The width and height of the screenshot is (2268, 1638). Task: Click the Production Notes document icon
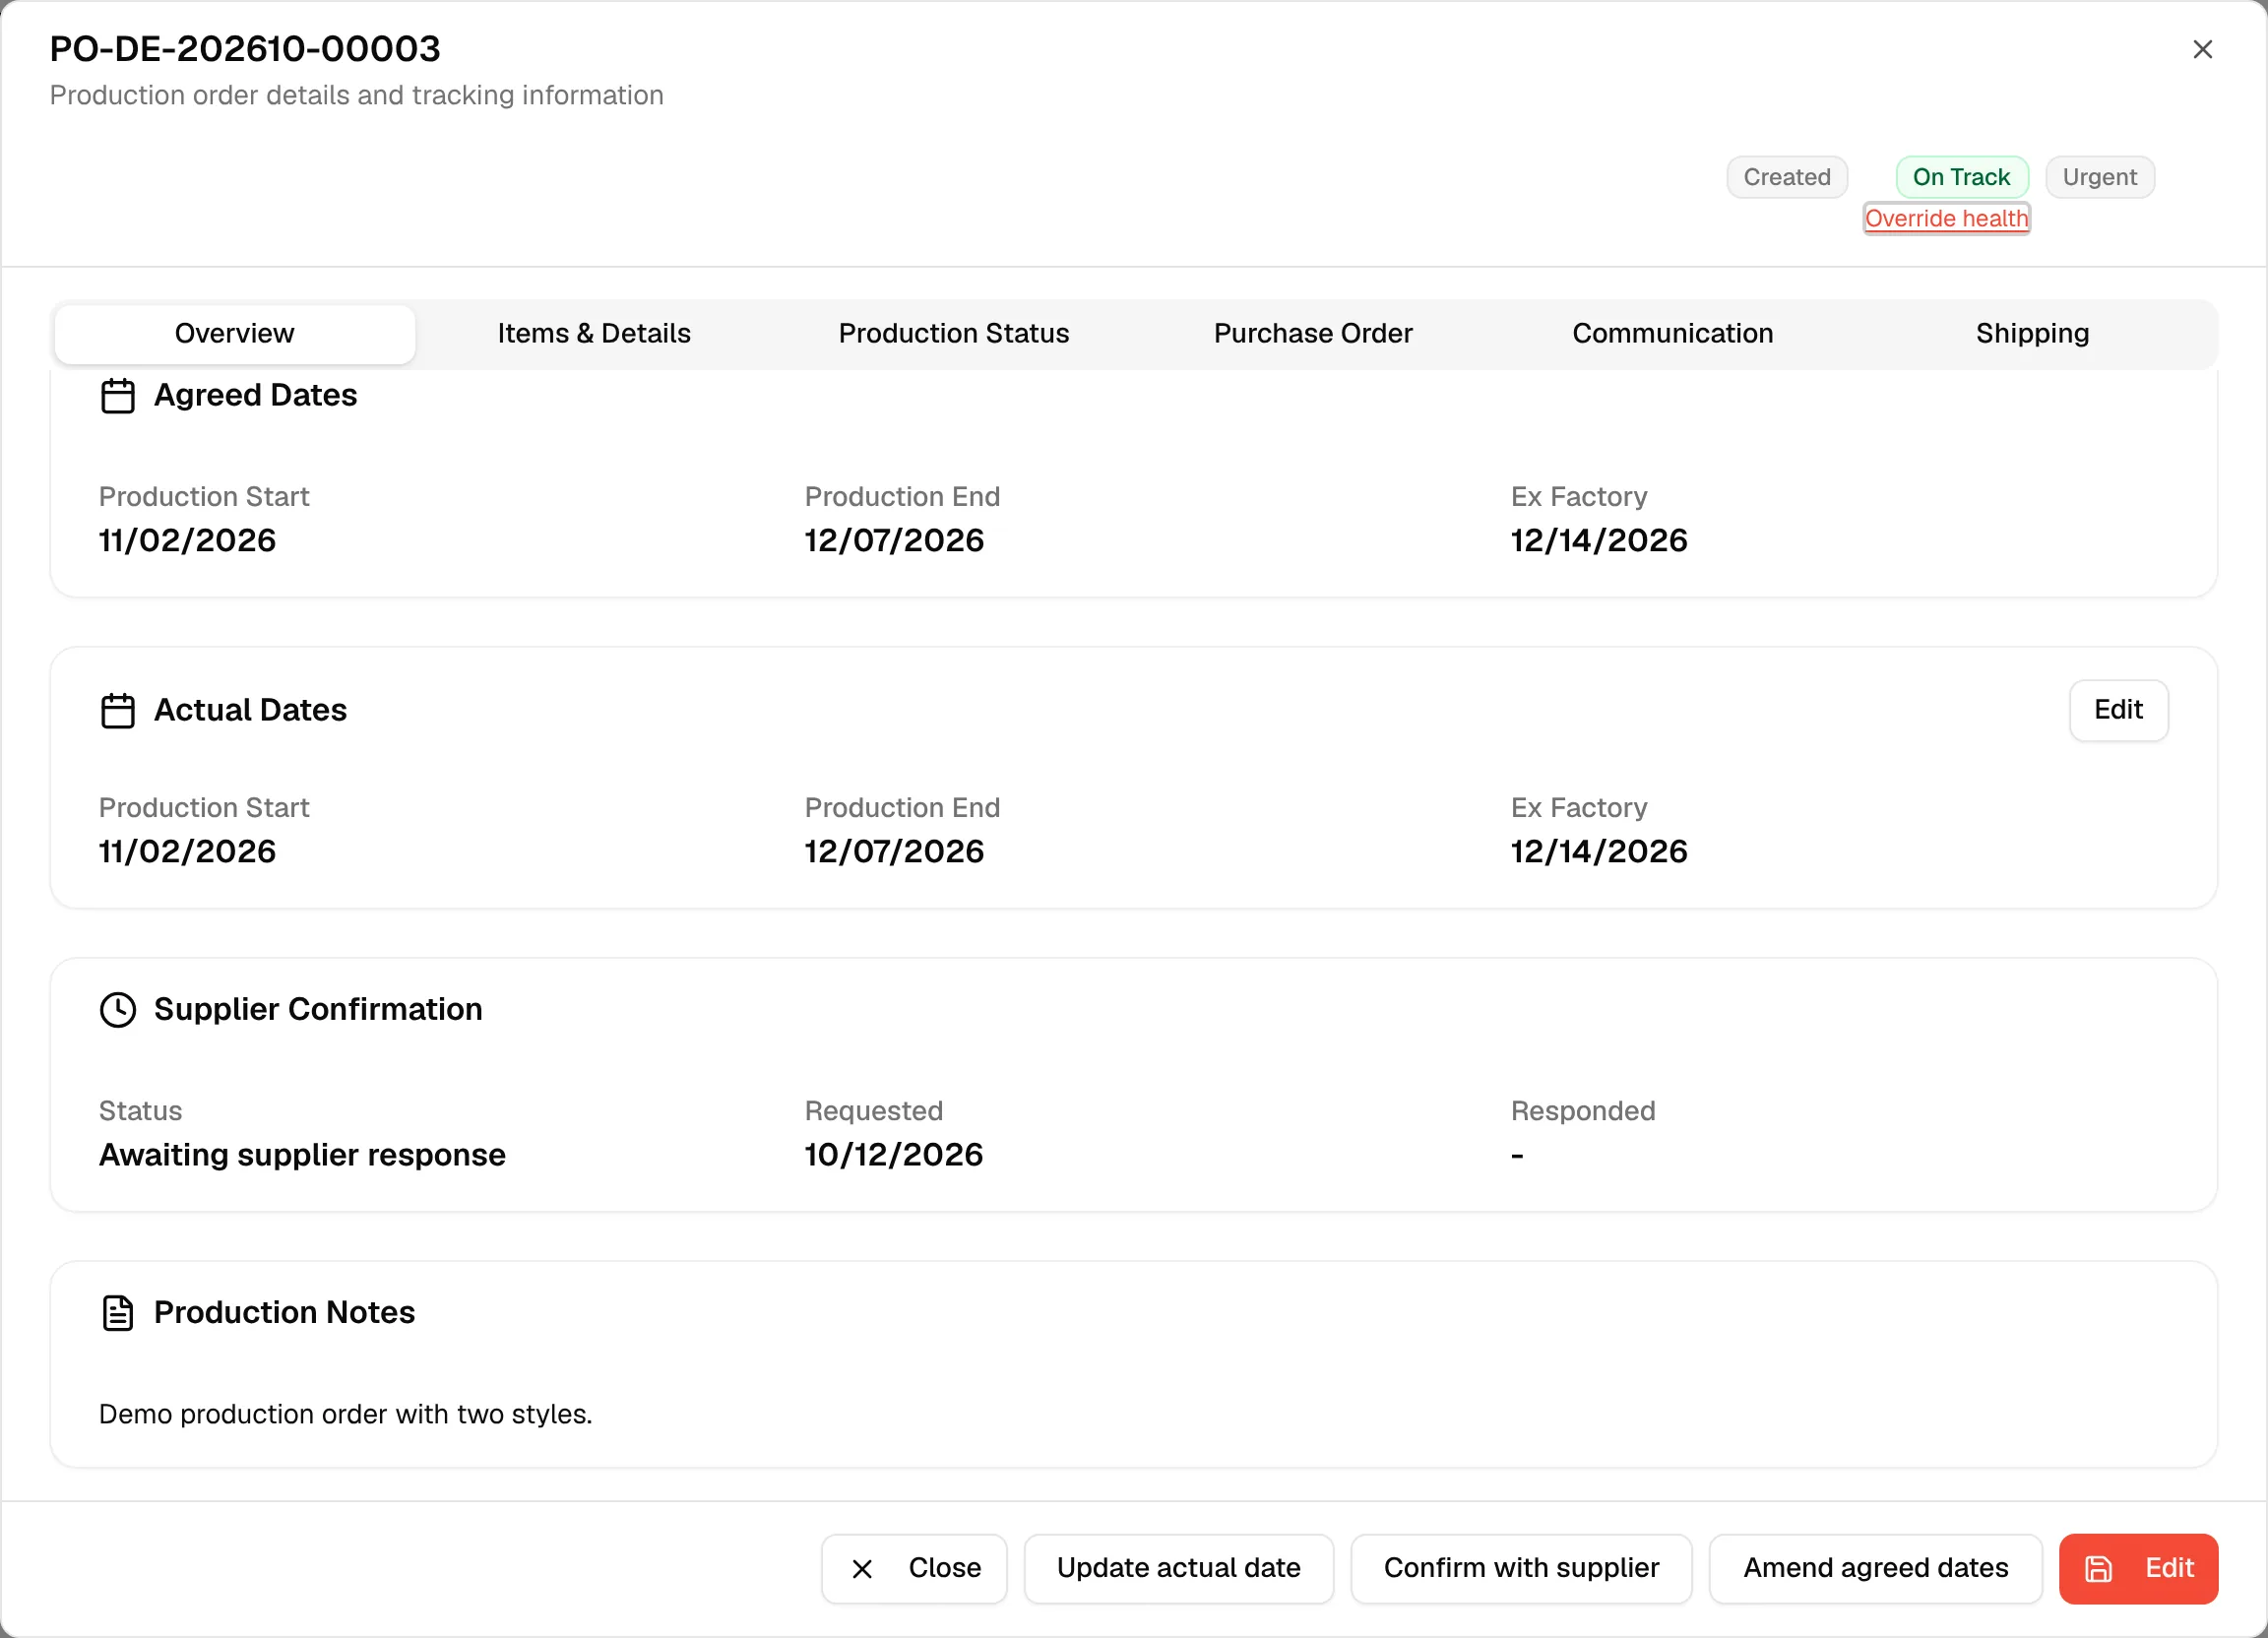[118, 1313]
